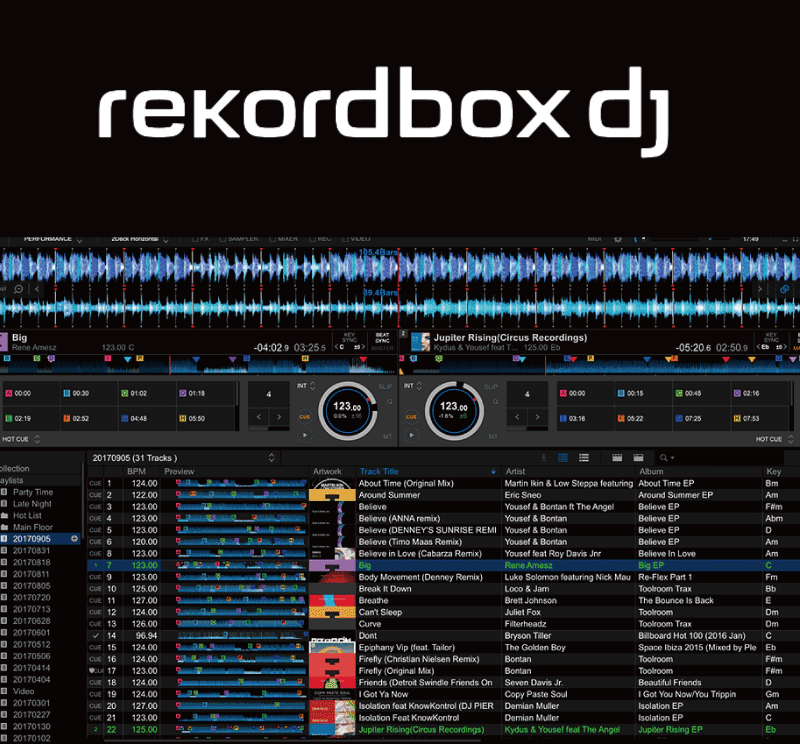Click the deck 1 tempo jog dial showing 123.00
The width and height of the screenshot is (800, 744).
point(348,411)
